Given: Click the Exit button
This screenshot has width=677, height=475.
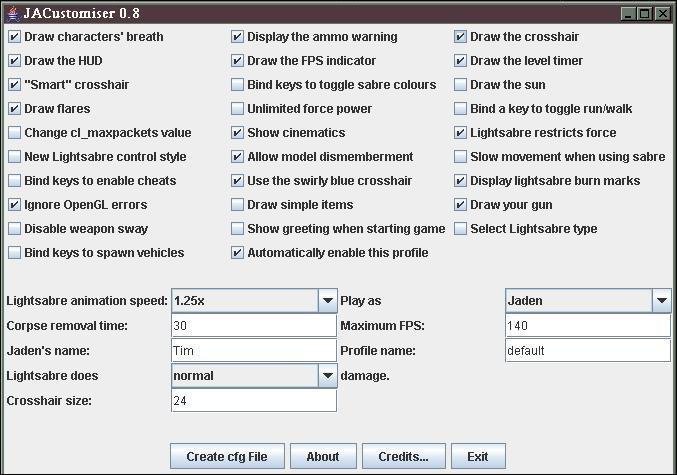Looking at the screenshot, I should 477,456.
